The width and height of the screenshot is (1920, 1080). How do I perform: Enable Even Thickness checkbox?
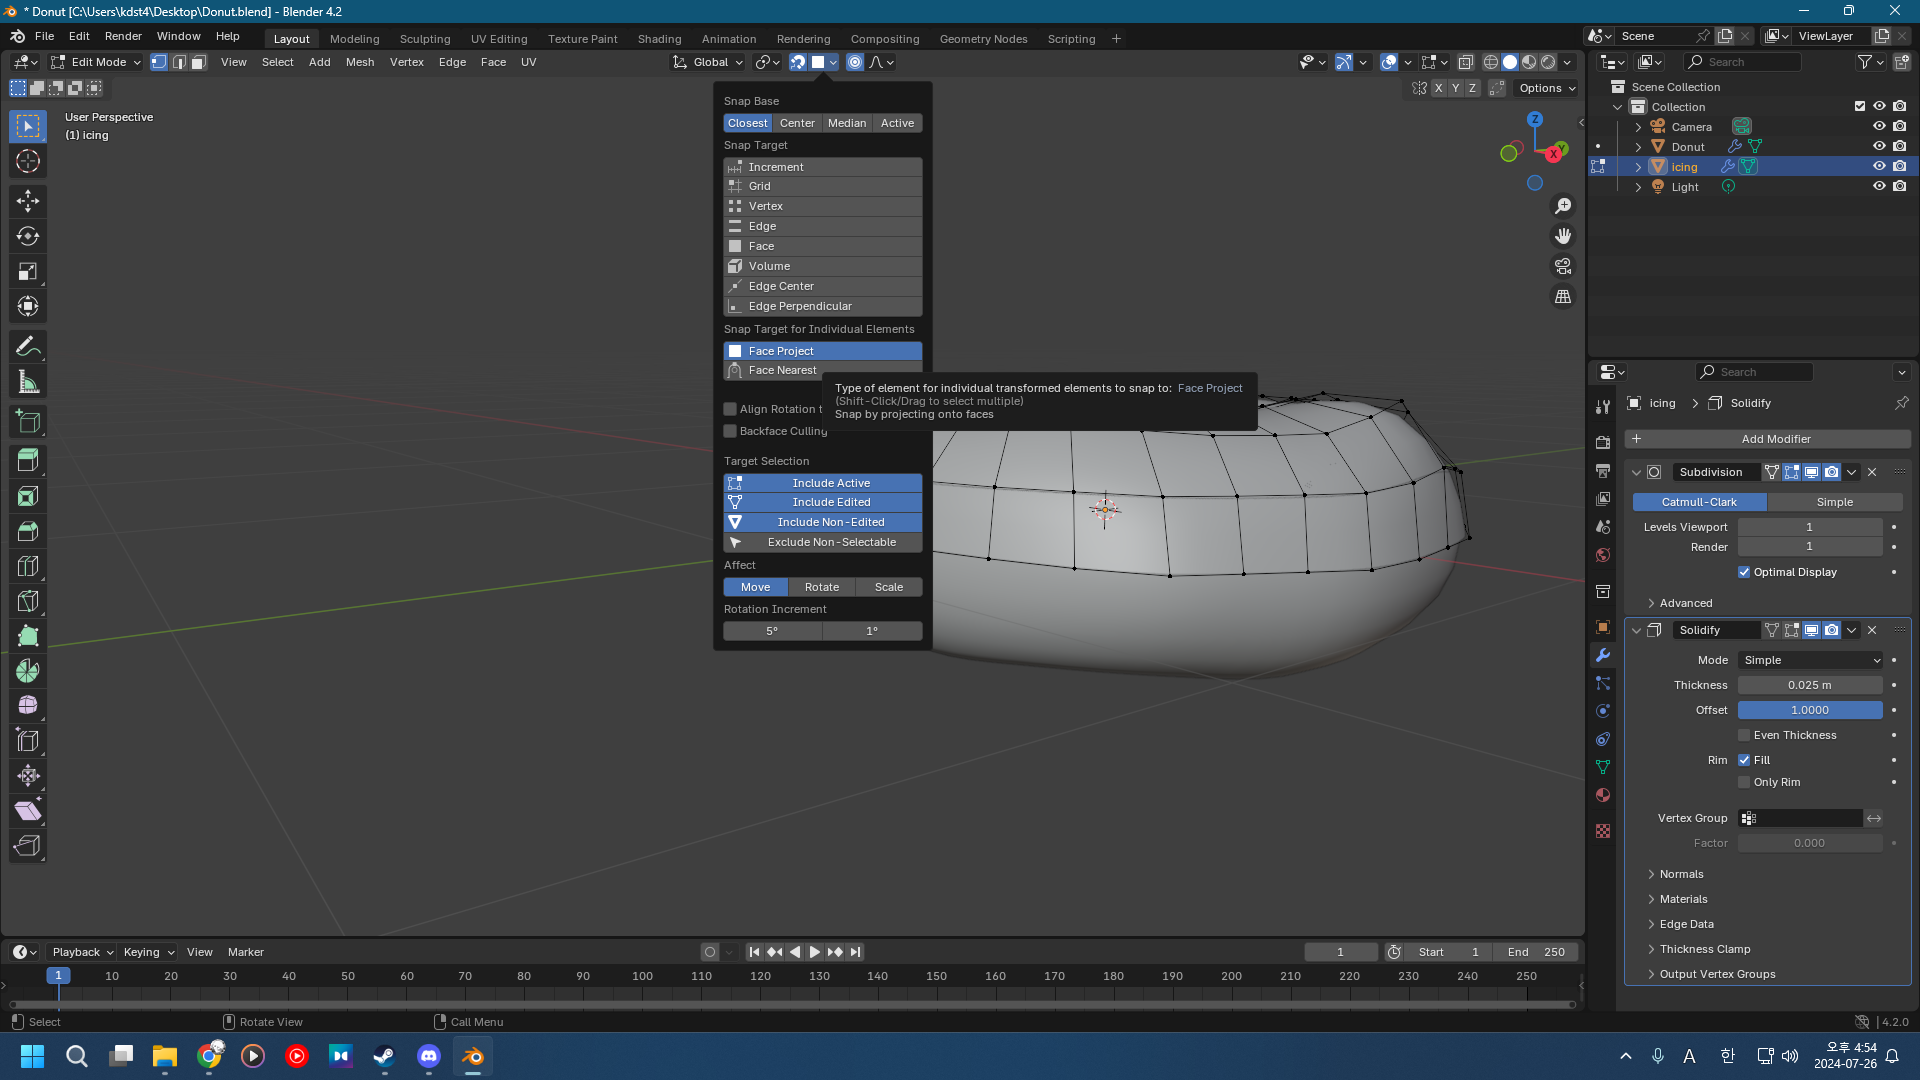[1744, 735]
